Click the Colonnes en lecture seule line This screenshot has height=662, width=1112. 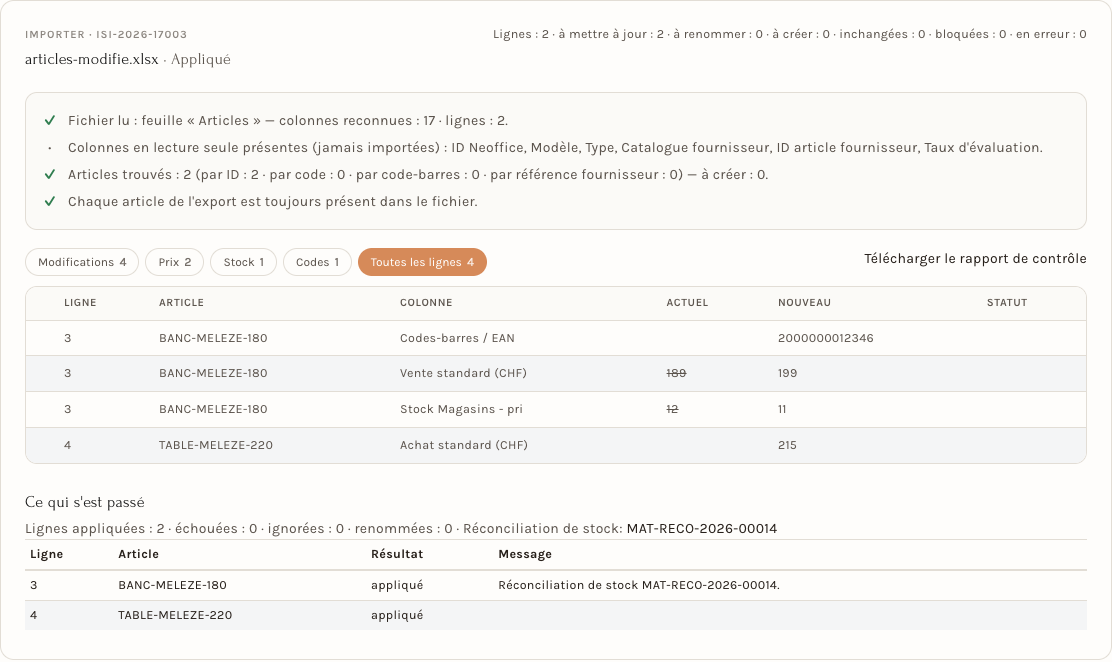click(555, 148)
